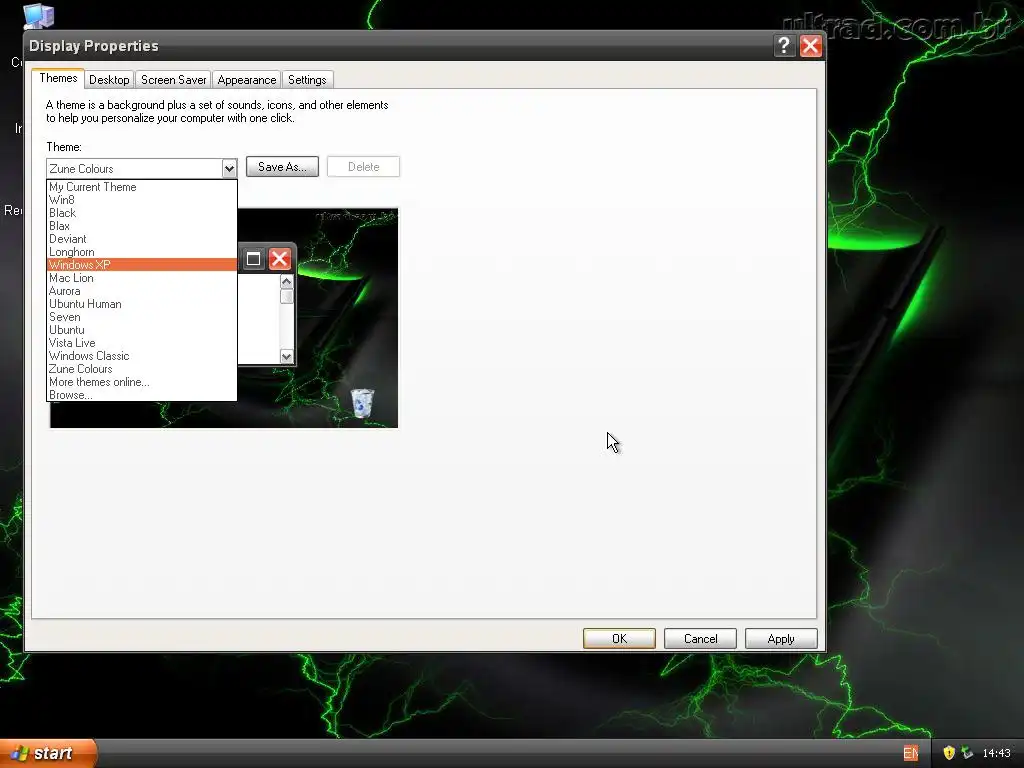The image size is (1024, 768).
Task: Choose the Seven theme
Action: [x=142, y=317]
